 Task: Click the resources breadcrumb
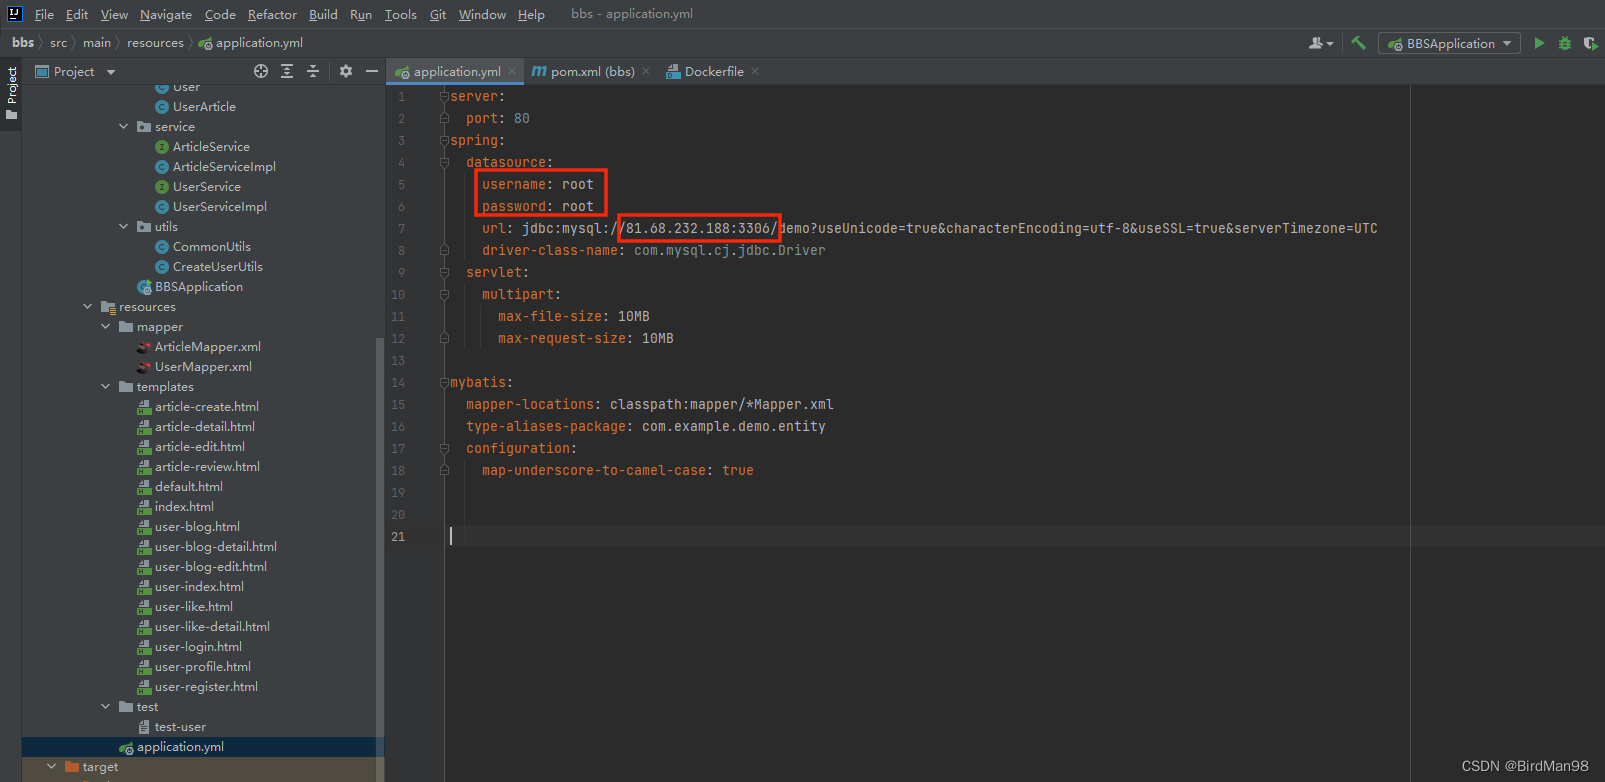point(155,42)
